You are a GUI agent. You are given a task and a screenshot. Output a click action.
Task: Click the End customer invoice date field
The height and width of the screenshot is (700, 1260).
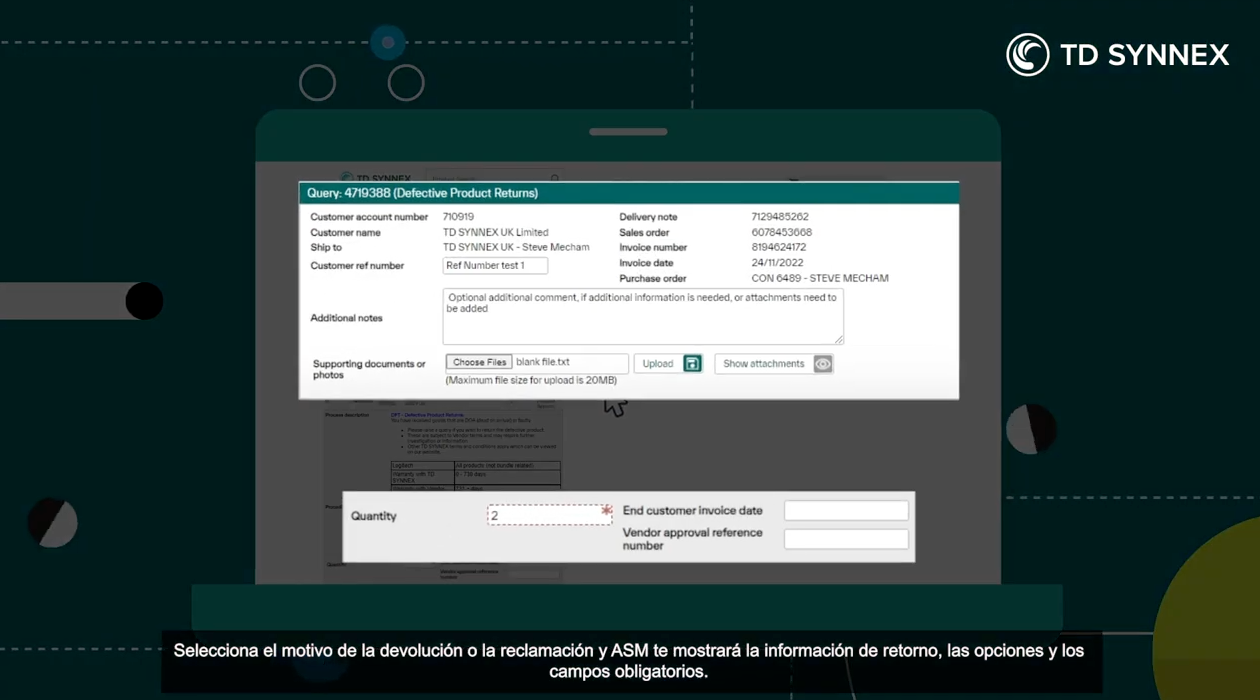point(846,511)
